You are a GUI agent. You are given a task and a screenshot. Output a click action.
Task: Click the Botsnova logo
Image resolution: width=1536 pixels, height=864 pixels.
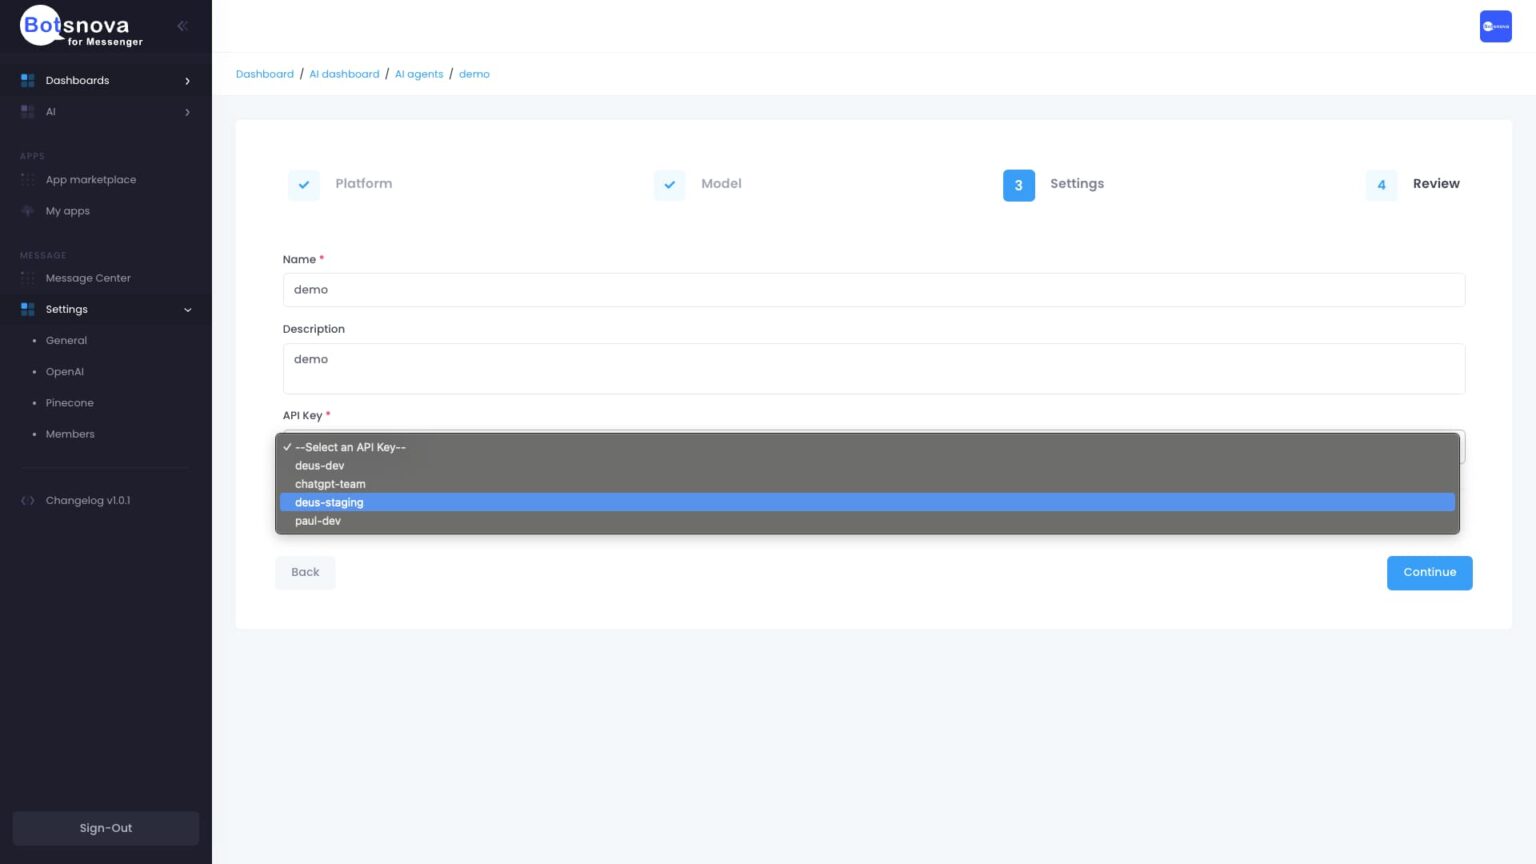[x=82, y=28]
